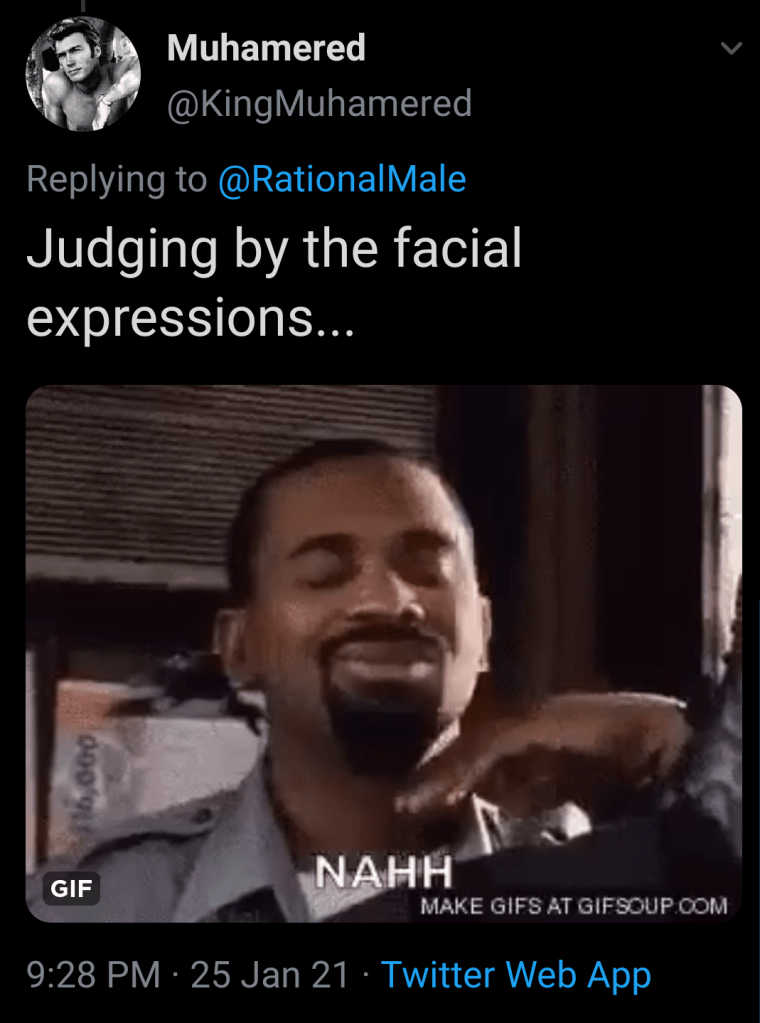Screen dimensions: 760x1023
Task: Open the @KingMuhamered handle profile
Action: click(x=320, y=104)
